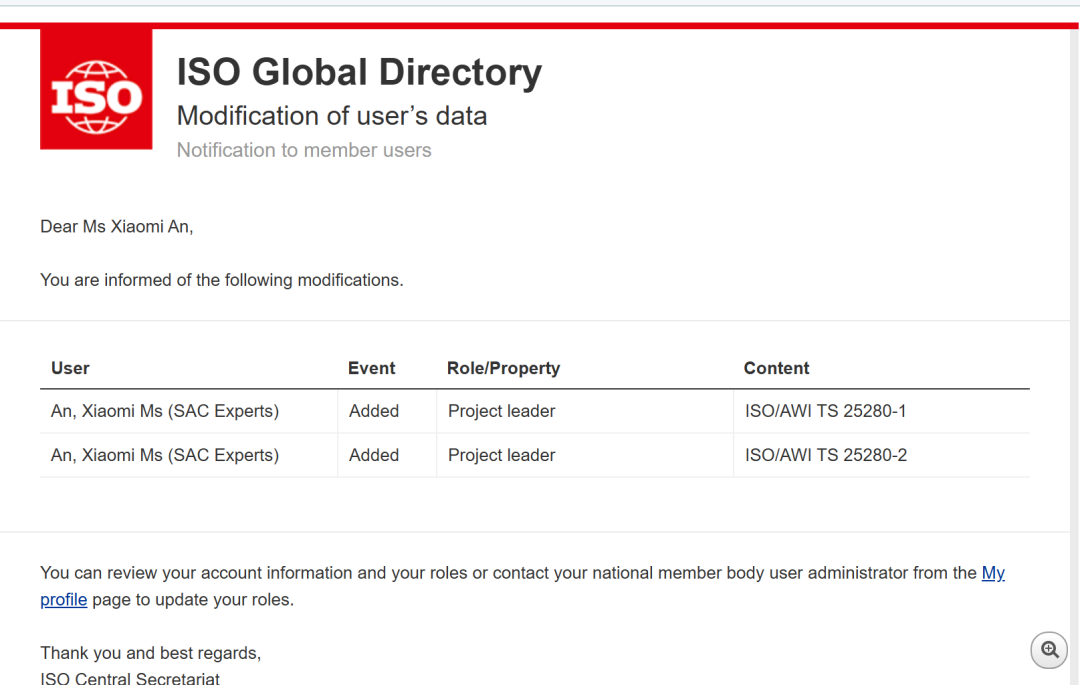The height and width of the screenshot is (685, 1080).
Task: Select the ISO/AWI TS 25280-1 cell
Action: [826, 411]
